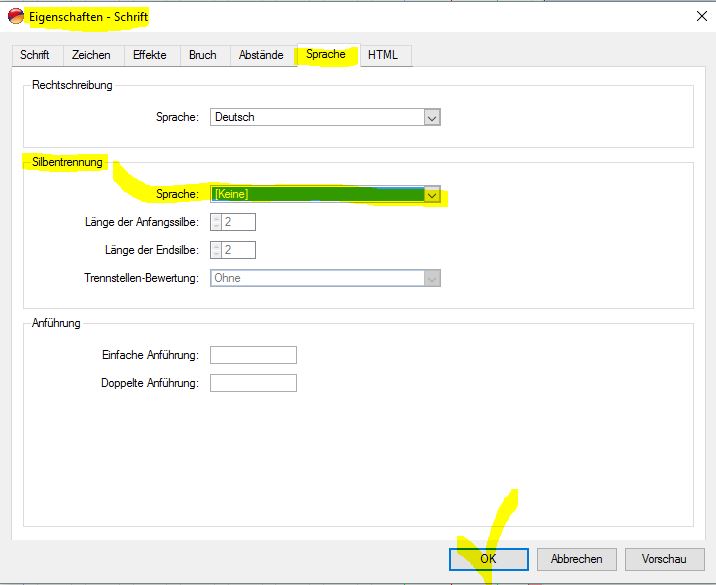
Task: Select the Effekte tab
Action: 150,55
